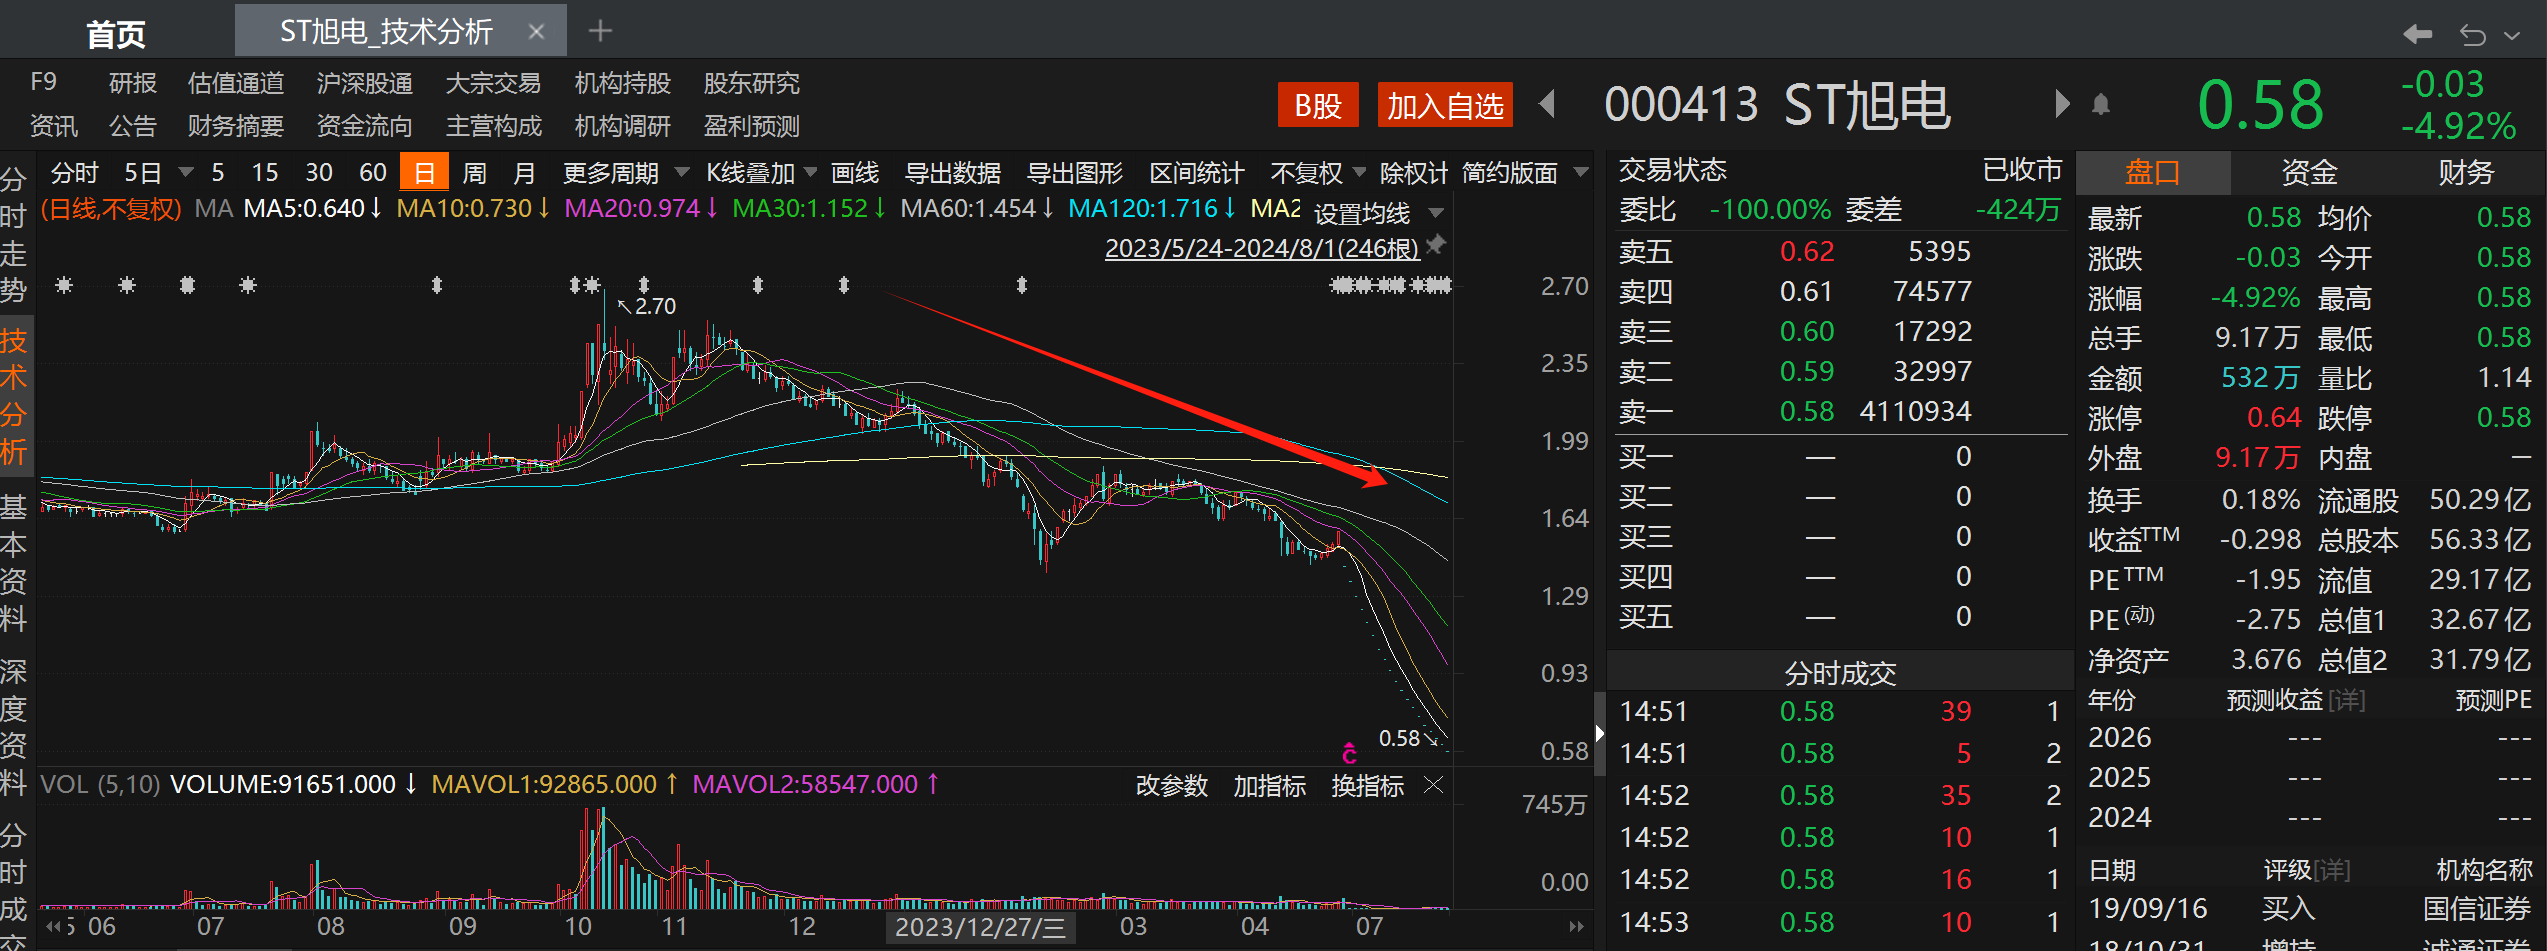The width and height of the screenshot is (2547, 951).
Task: Click the 画线 drawing button
Action: 855,173
